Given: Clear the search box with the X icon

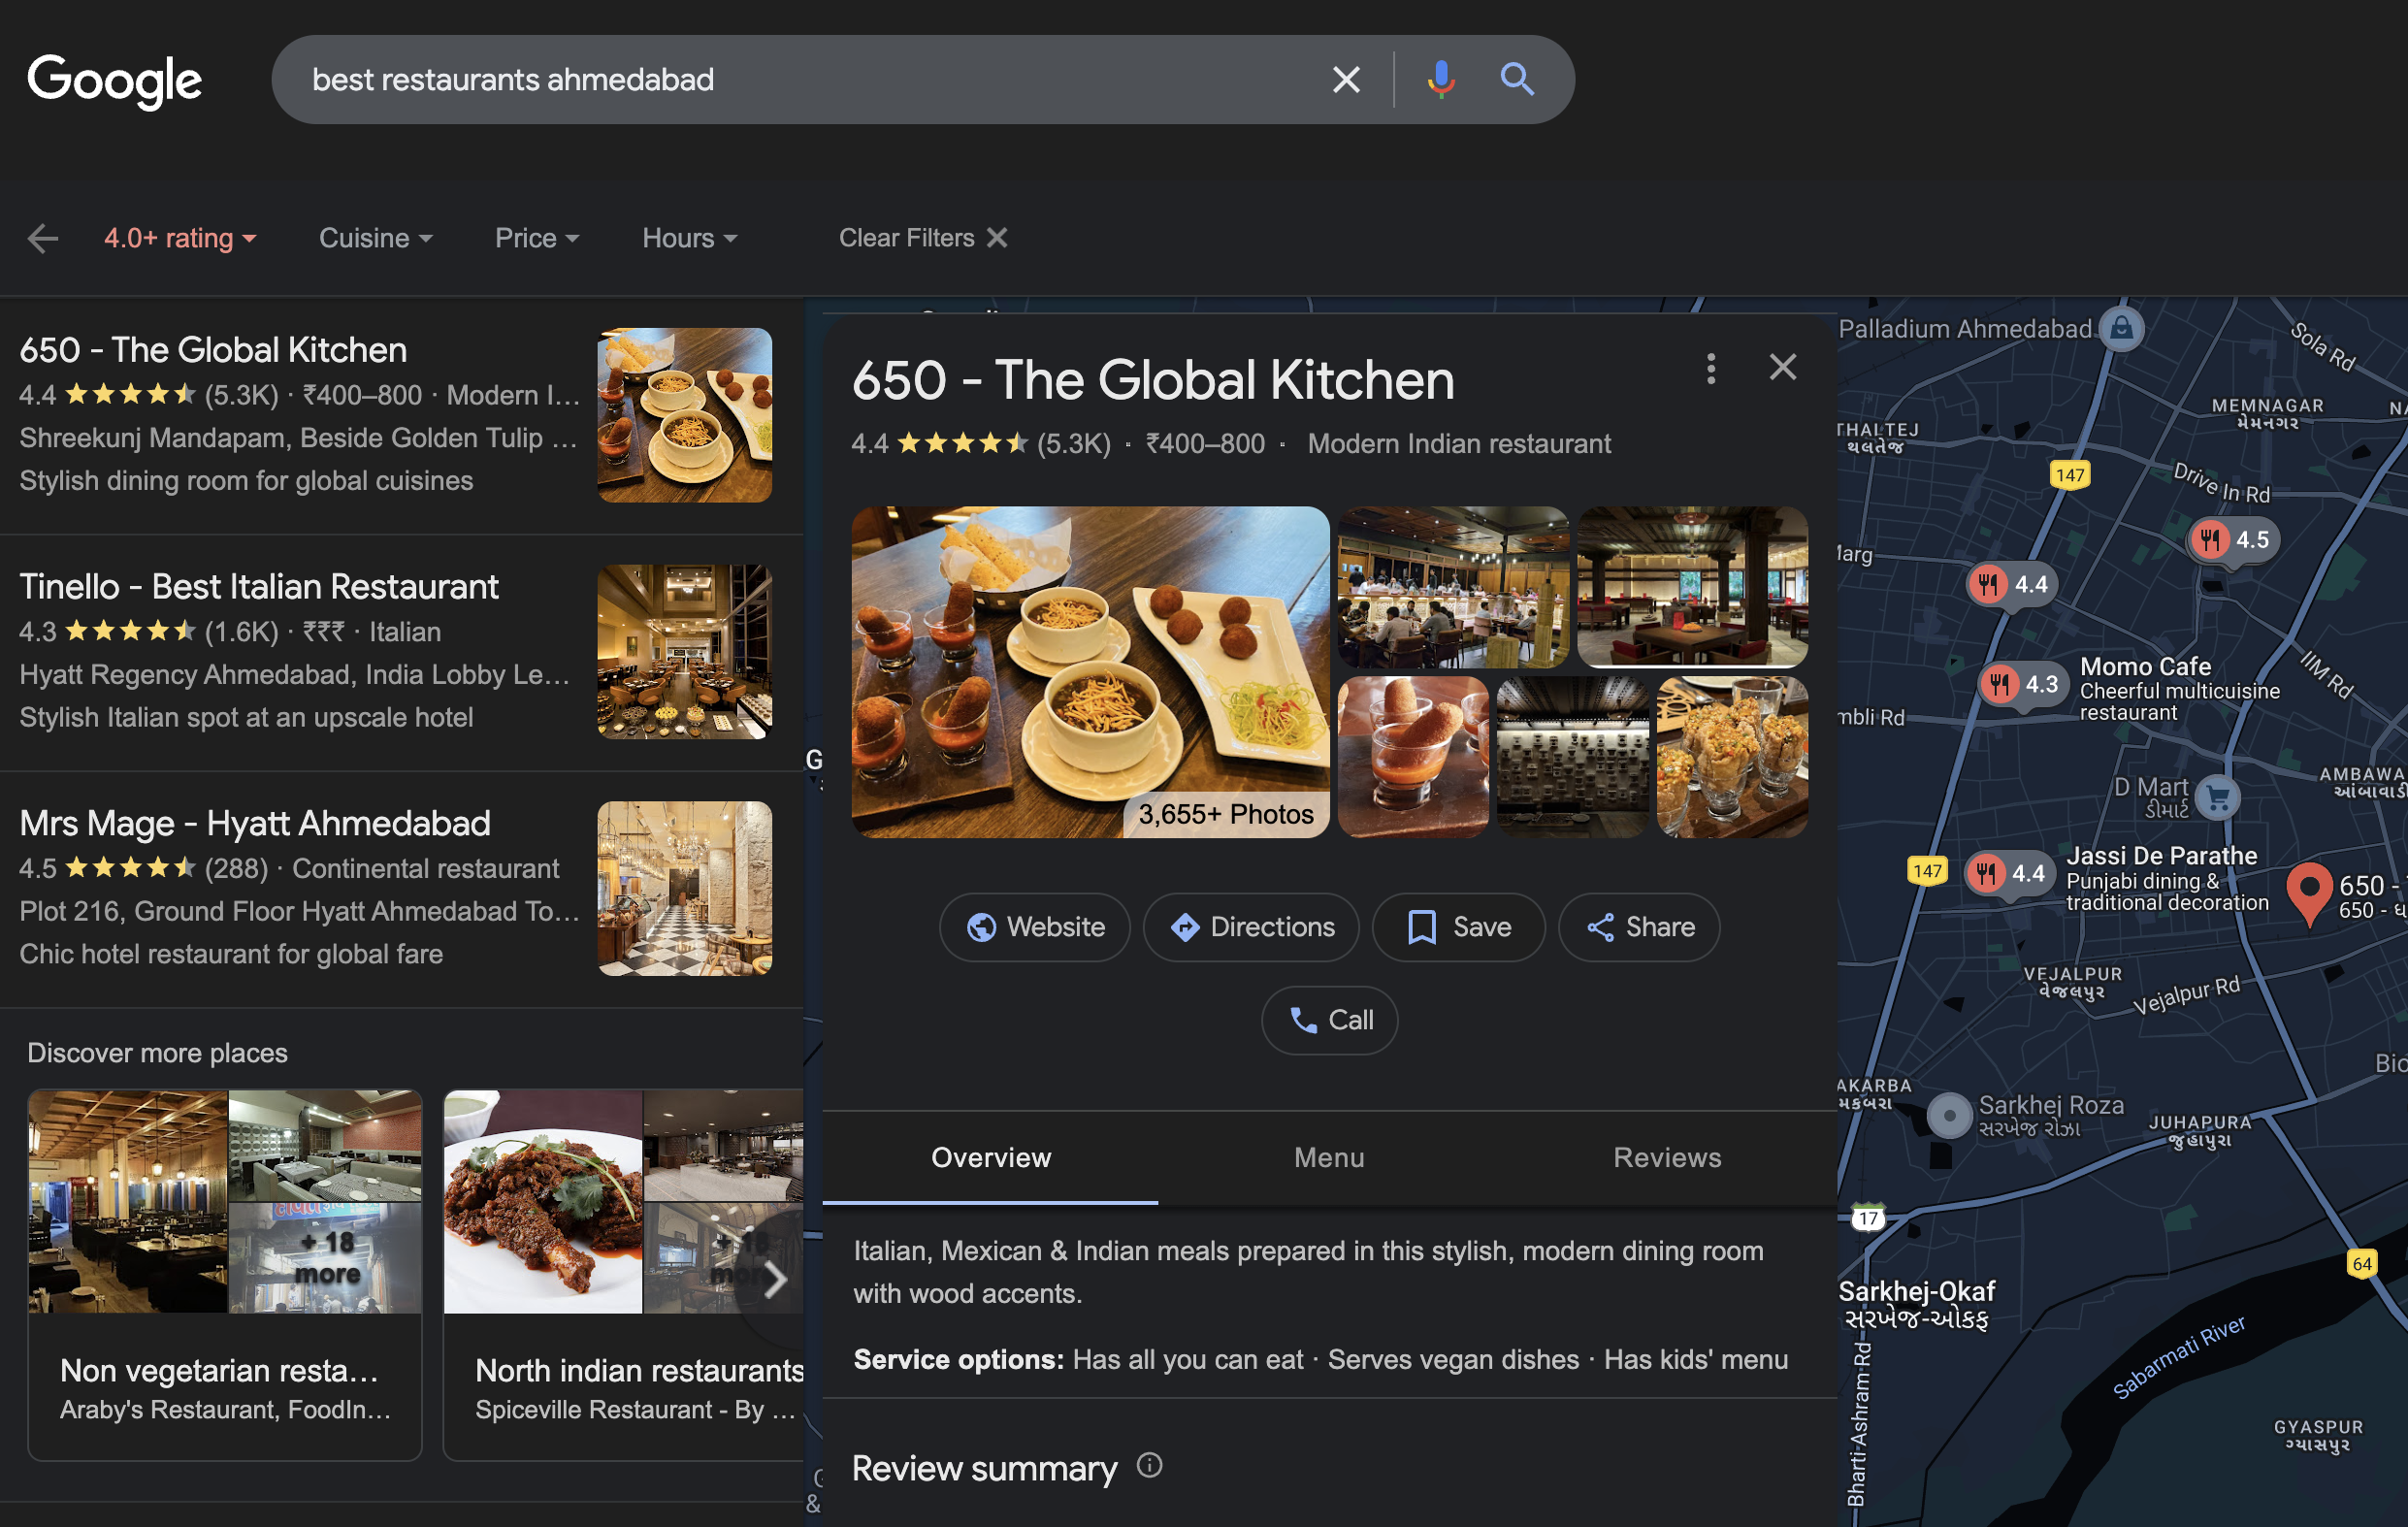Looking at the screenshot, I should pos(1346,80).
